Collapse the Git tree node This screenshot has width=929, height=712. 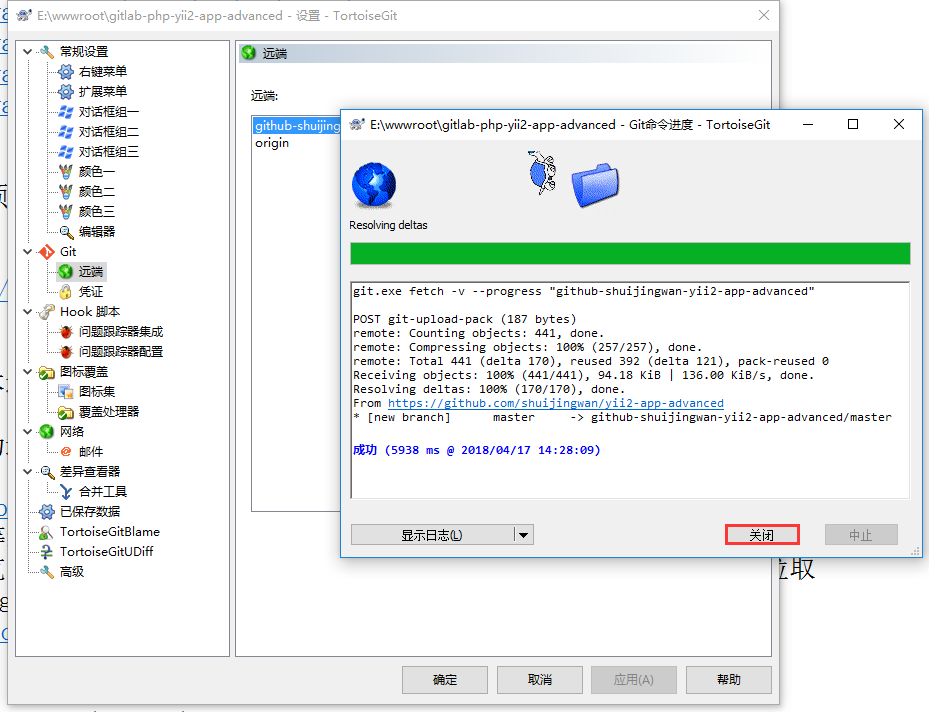pyautogui.click(x=27, y=252)
